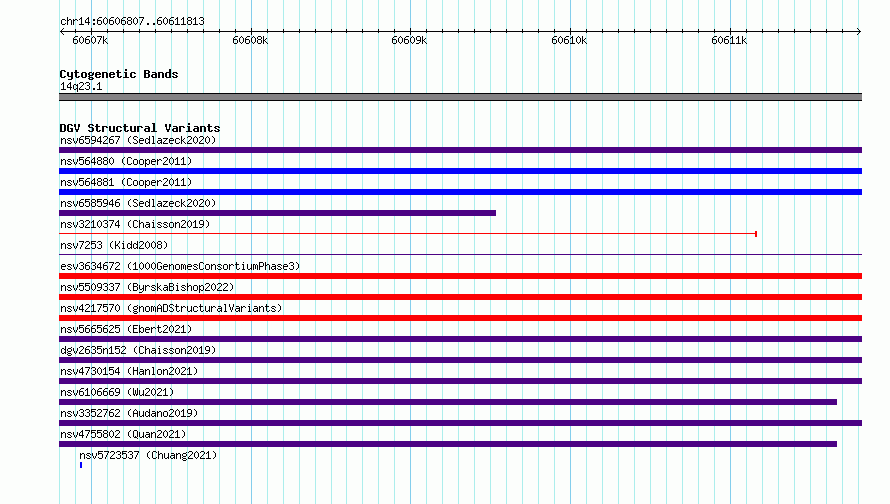The height and width of the screenshot is (504, 890).
Task: Click the 14q23.1 band label
Action: pyautogui.click(x=81, y=86)
